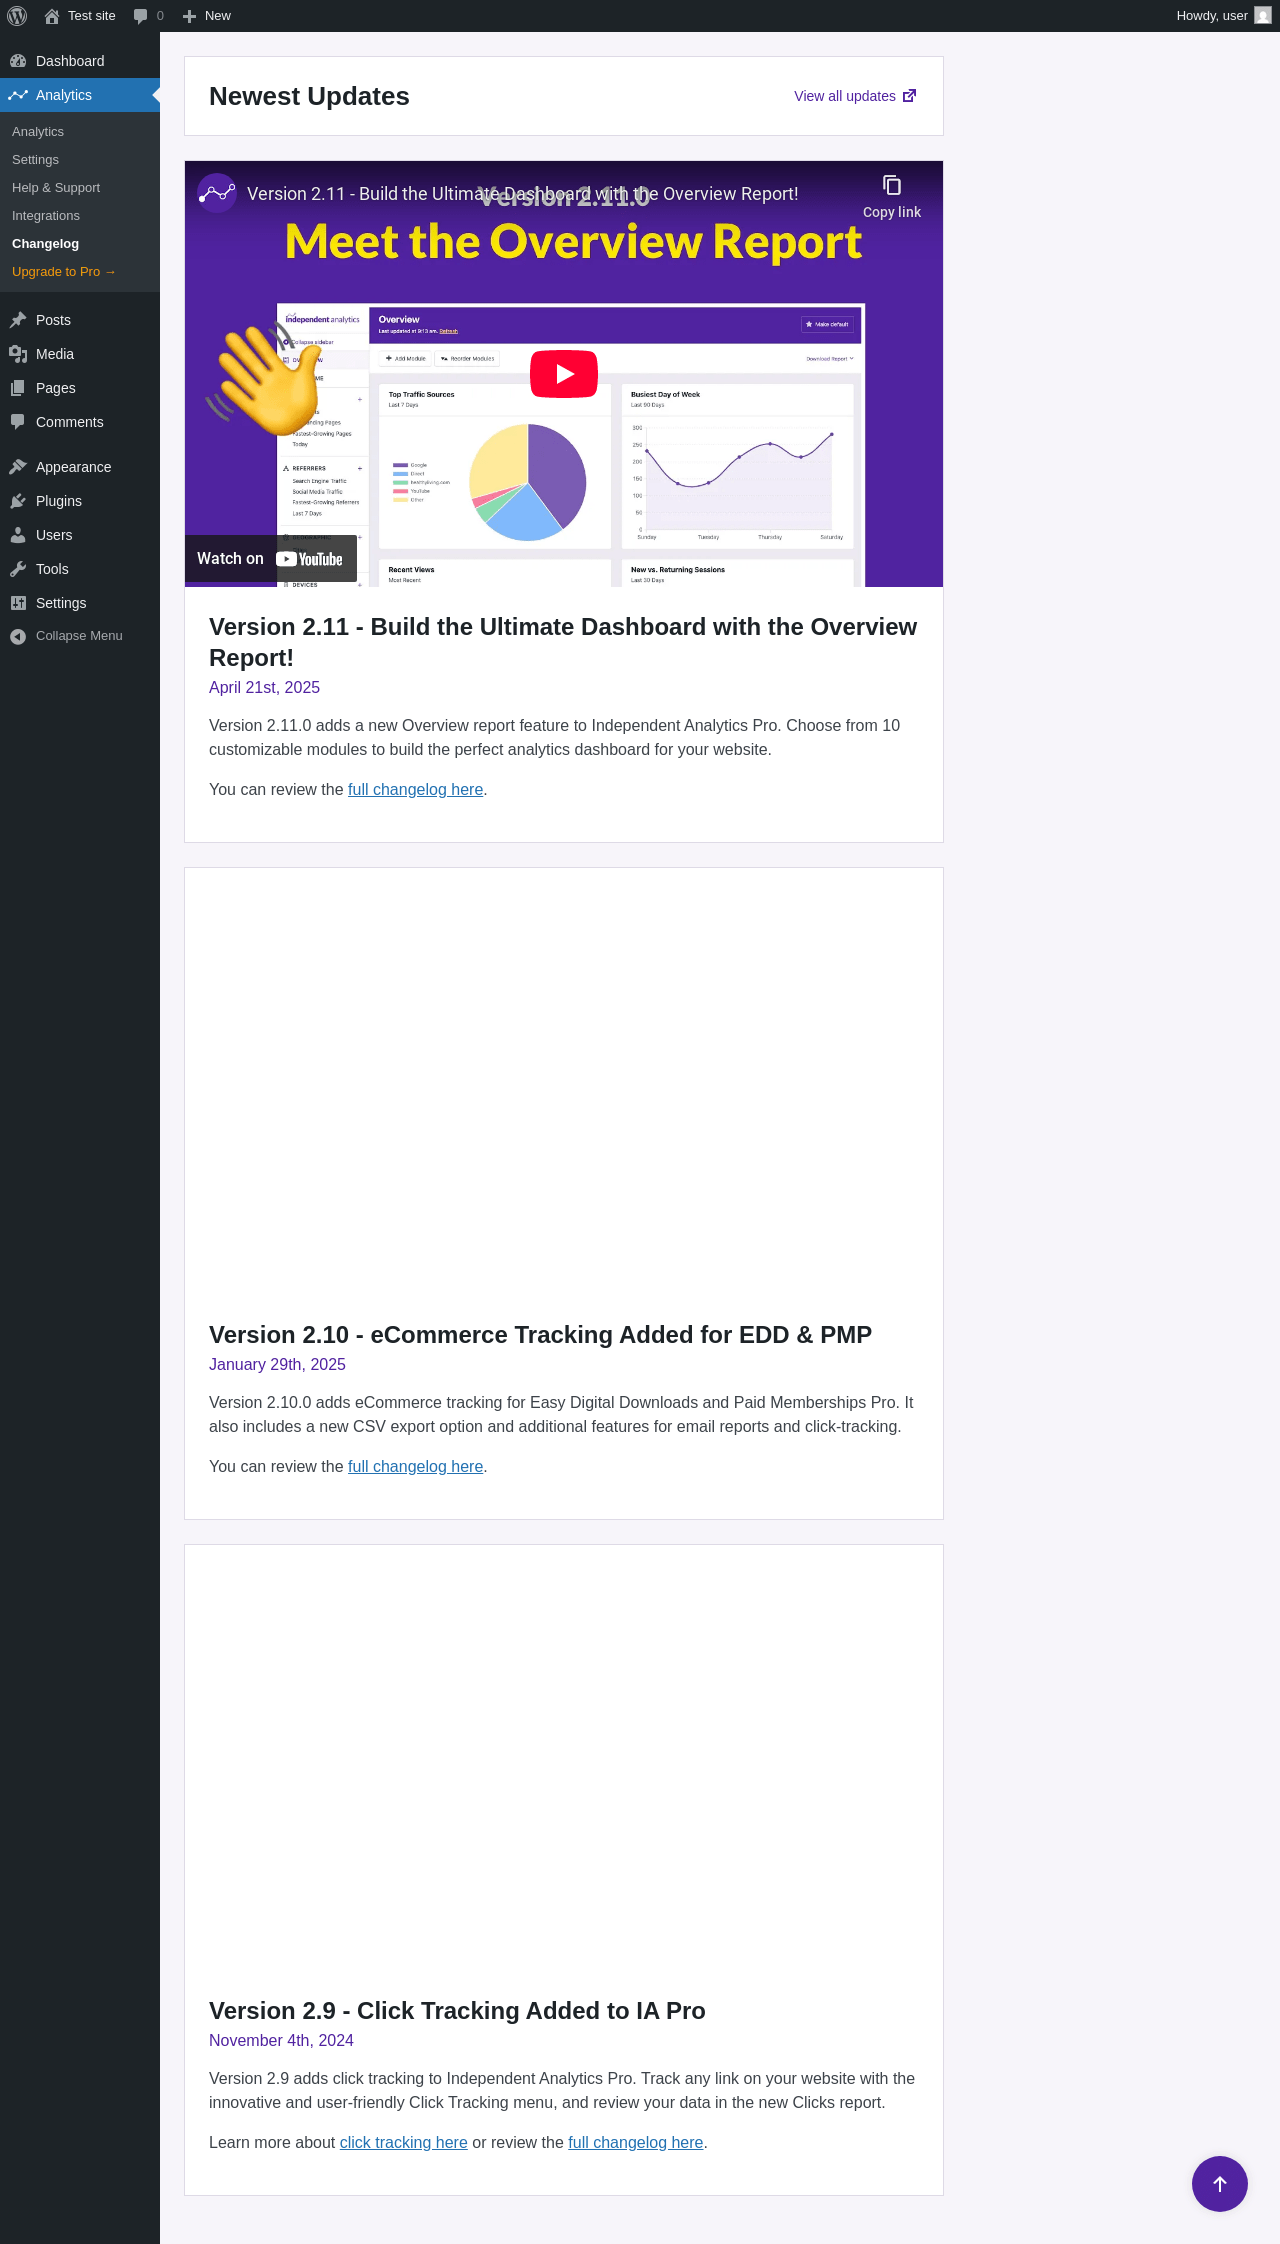Open comments bubble in admin bar
This screenshot has height=2244, width=1280.
pos(148,16)
